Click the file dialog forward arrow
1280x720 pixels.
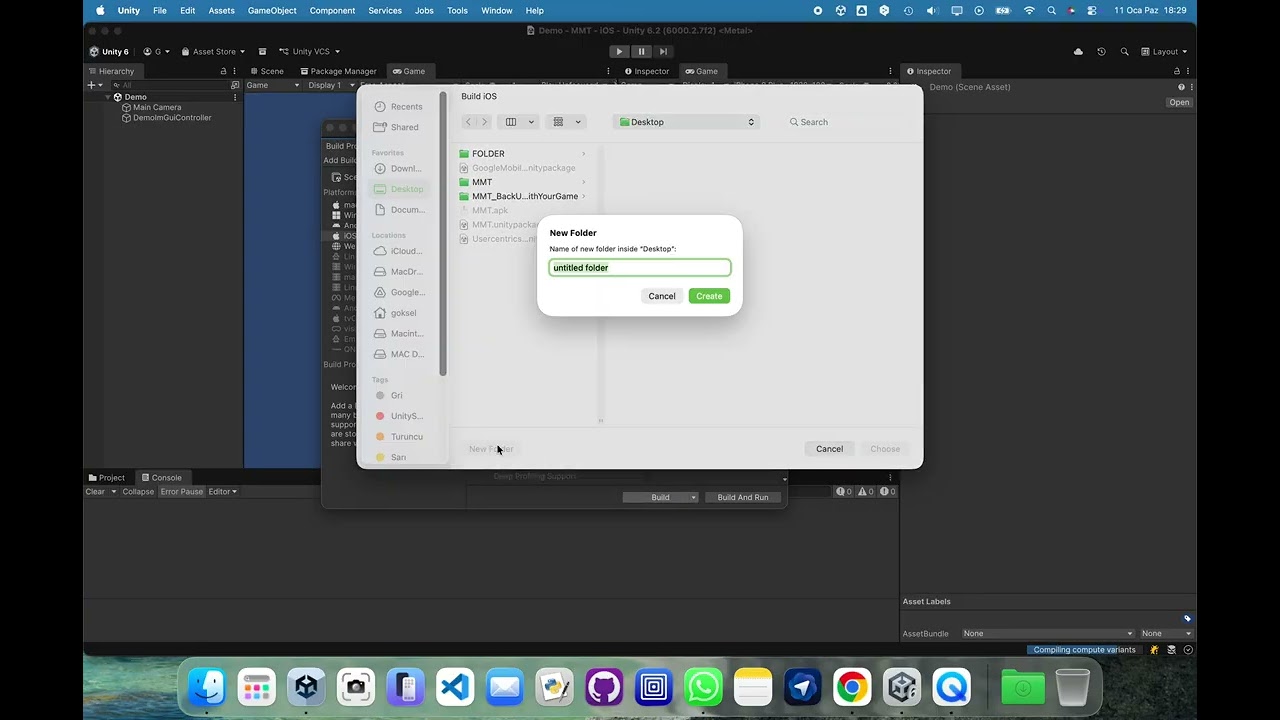click(485, 122)
